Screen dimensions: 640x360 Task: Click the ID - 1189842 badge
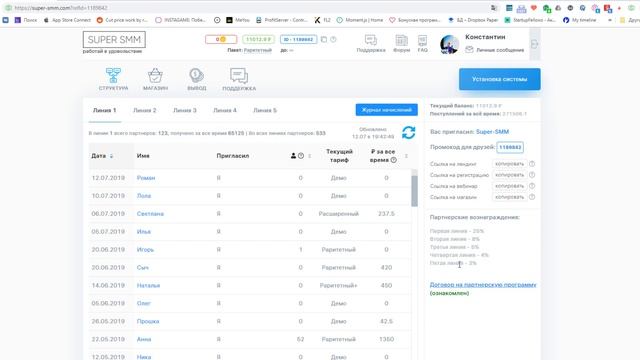298,40
